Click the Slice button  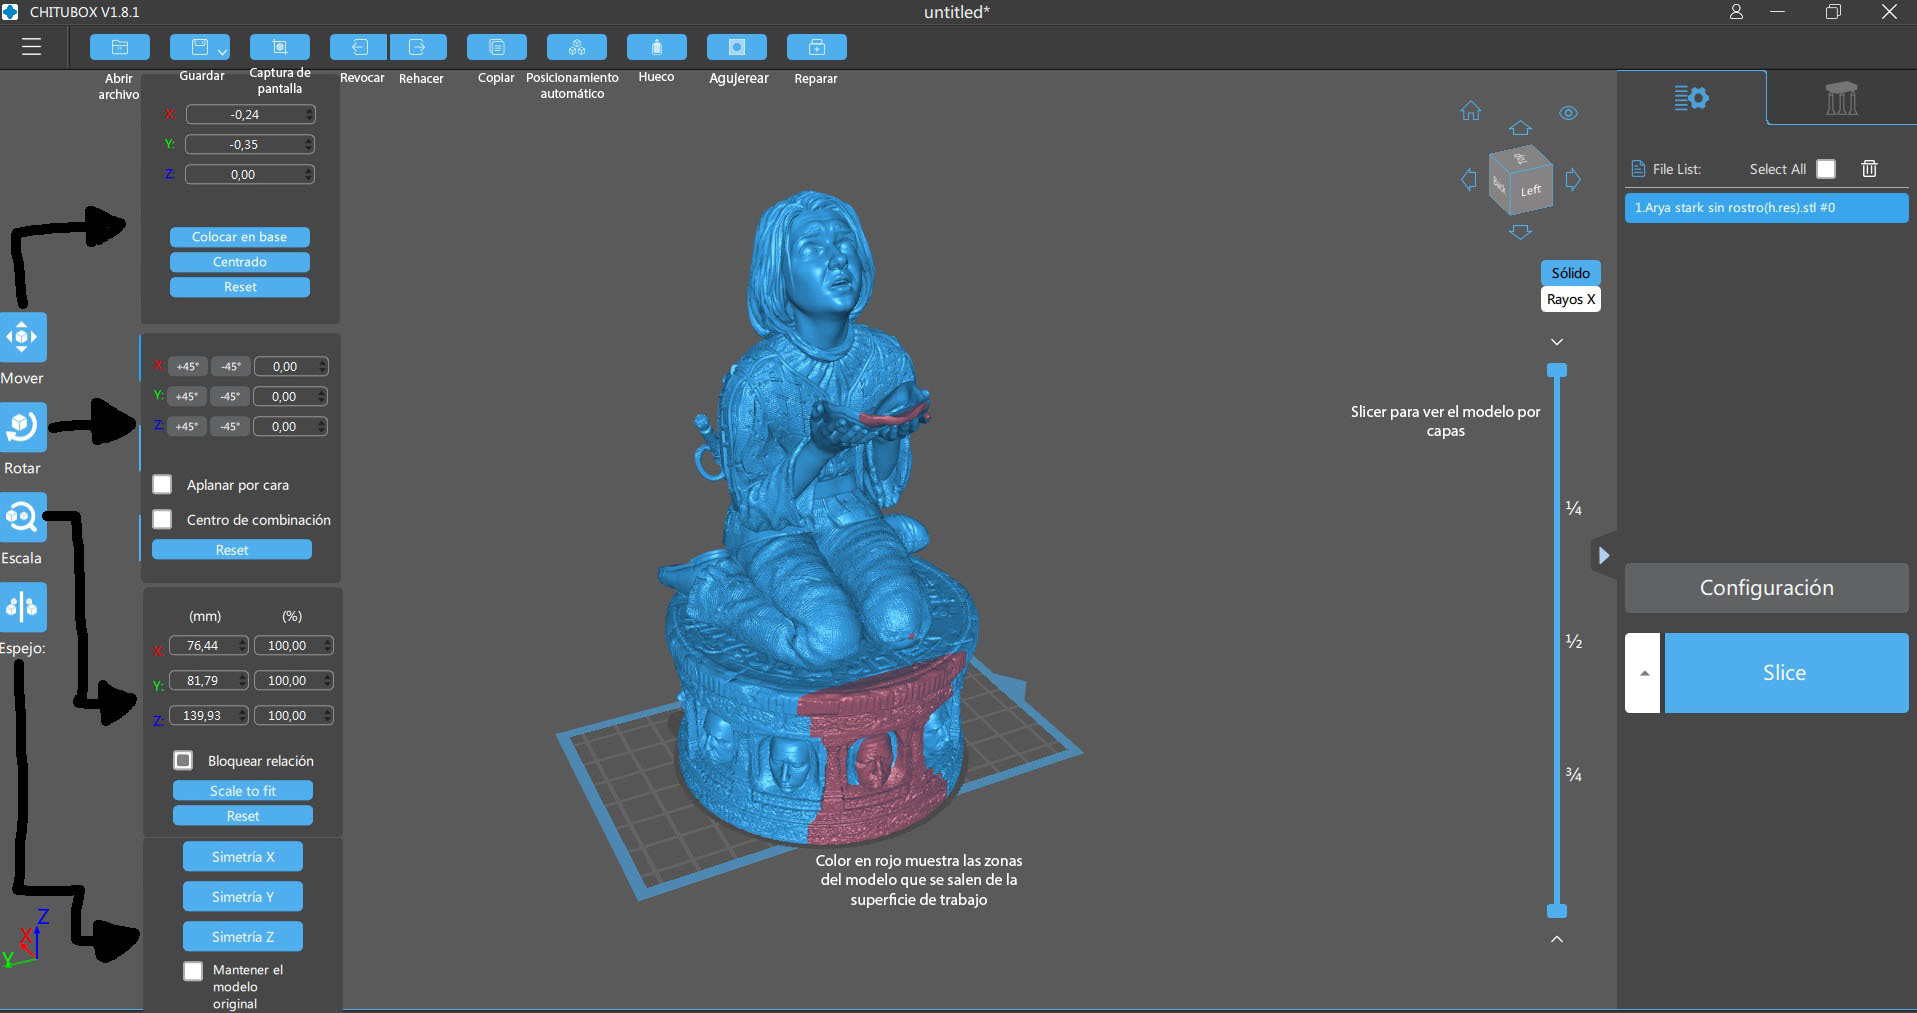[x=1786, y=673]
